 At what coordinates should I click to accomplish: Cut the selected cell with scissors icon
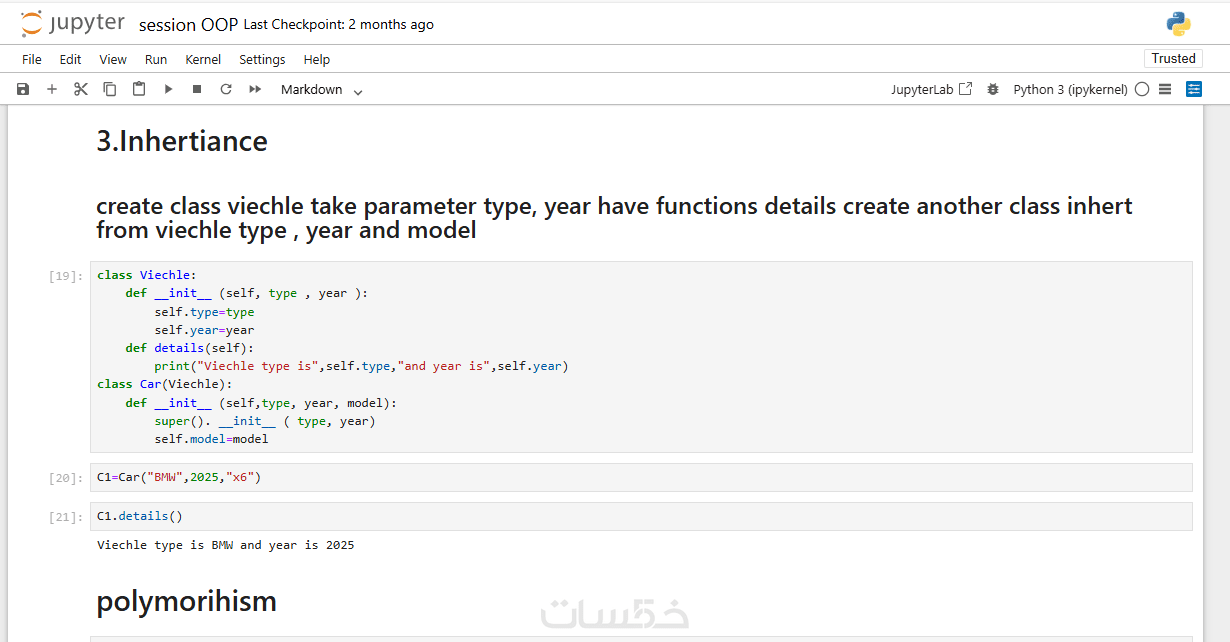pyautogui.click(x=81, y=89)
